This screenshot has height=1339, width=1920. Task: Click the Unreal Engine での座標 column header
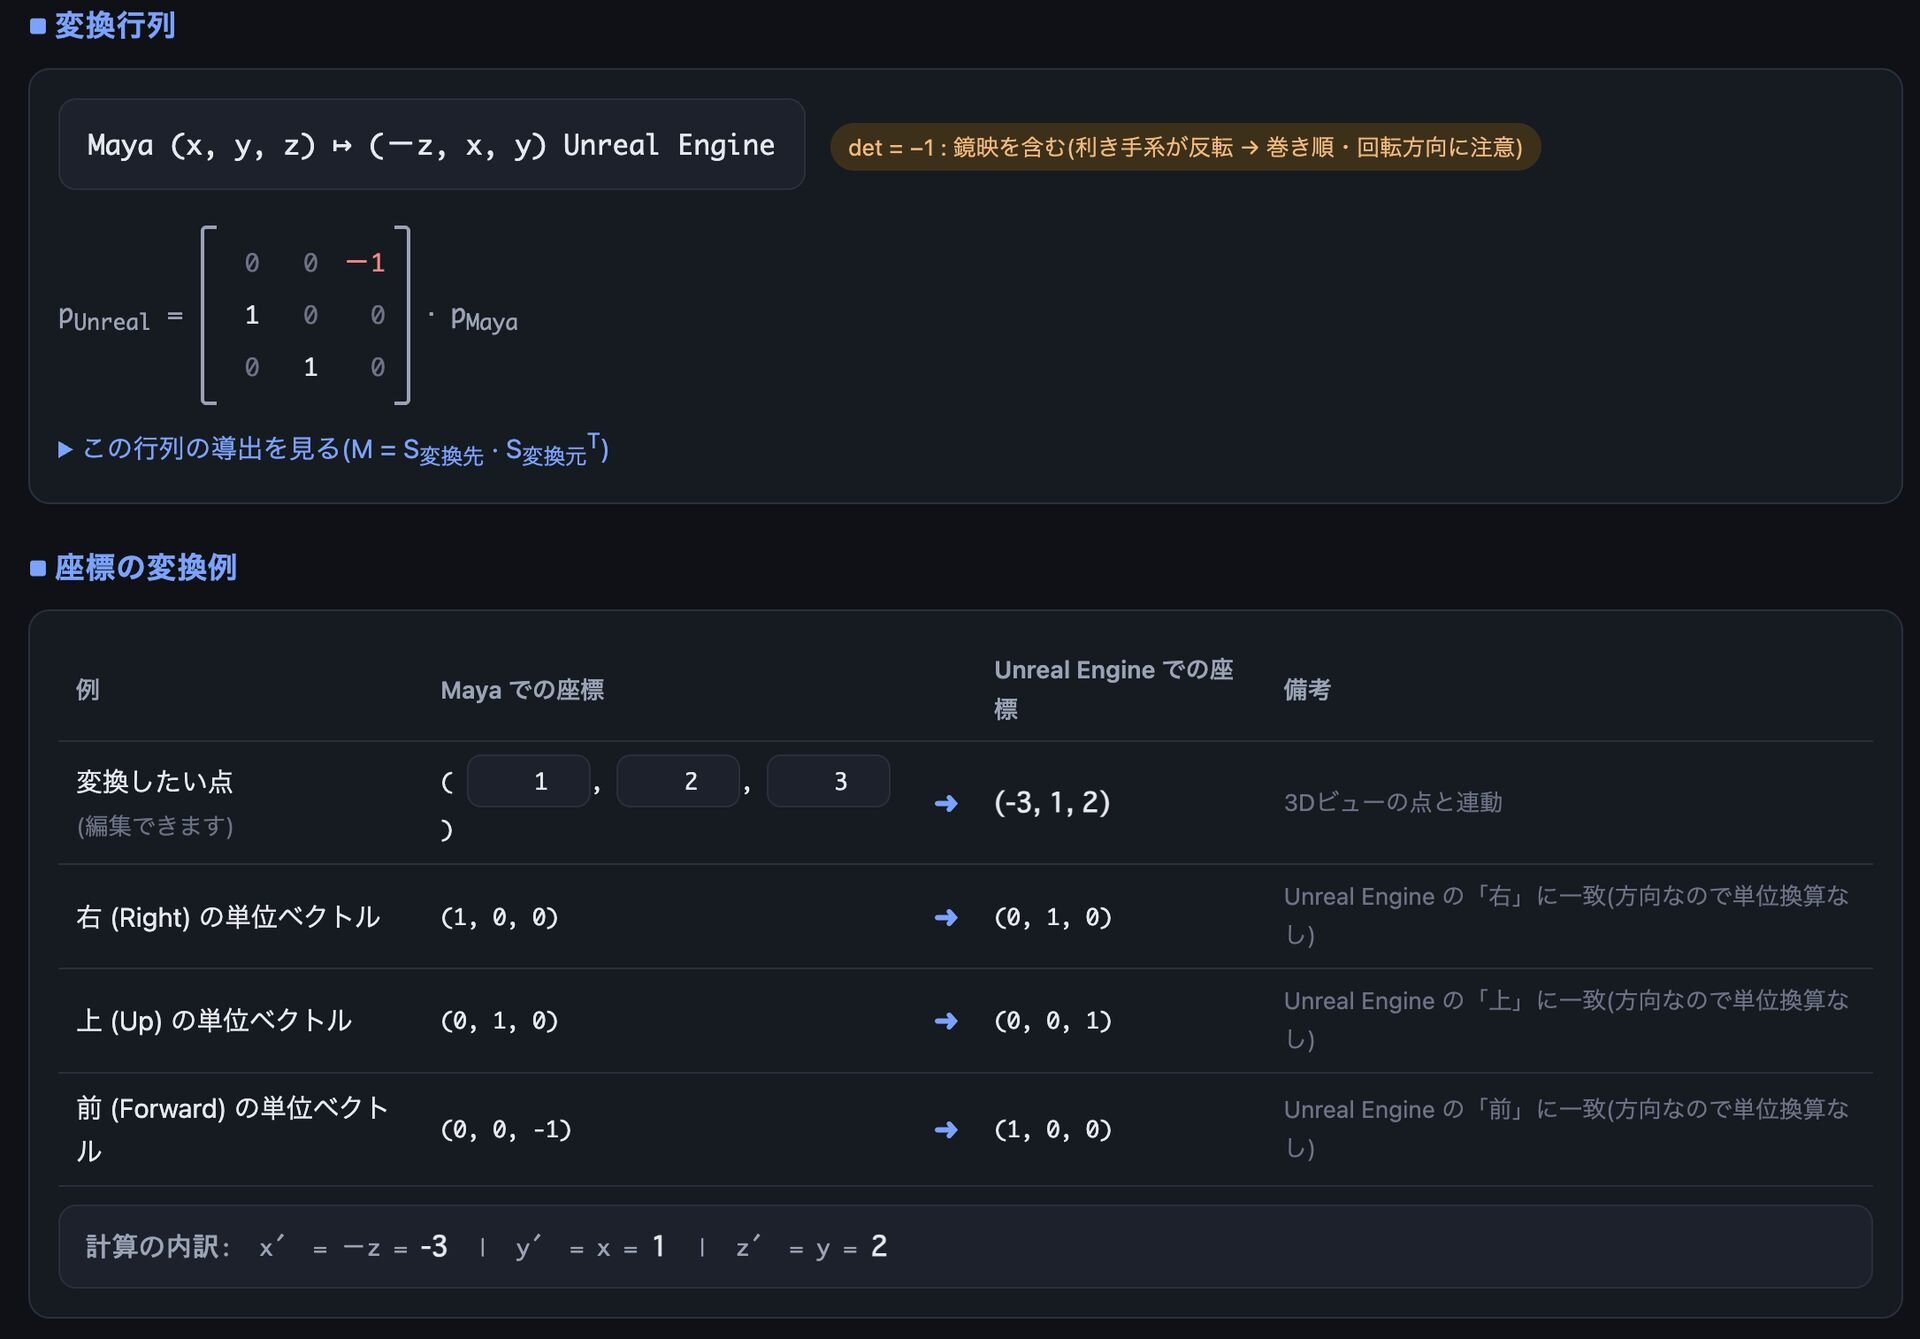click(x=1114, y=689)
